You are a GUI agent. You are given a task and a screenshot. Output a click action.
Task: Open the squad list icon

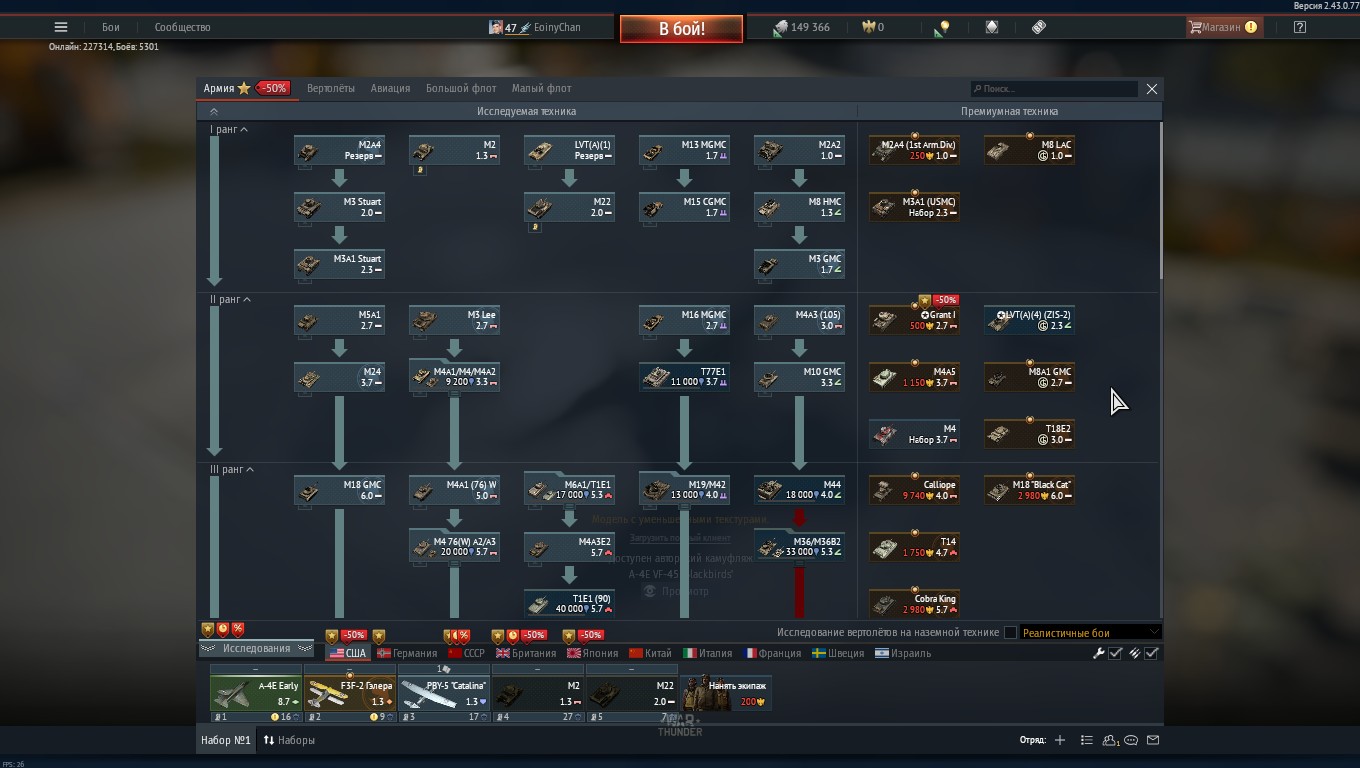click(1086, 740)
